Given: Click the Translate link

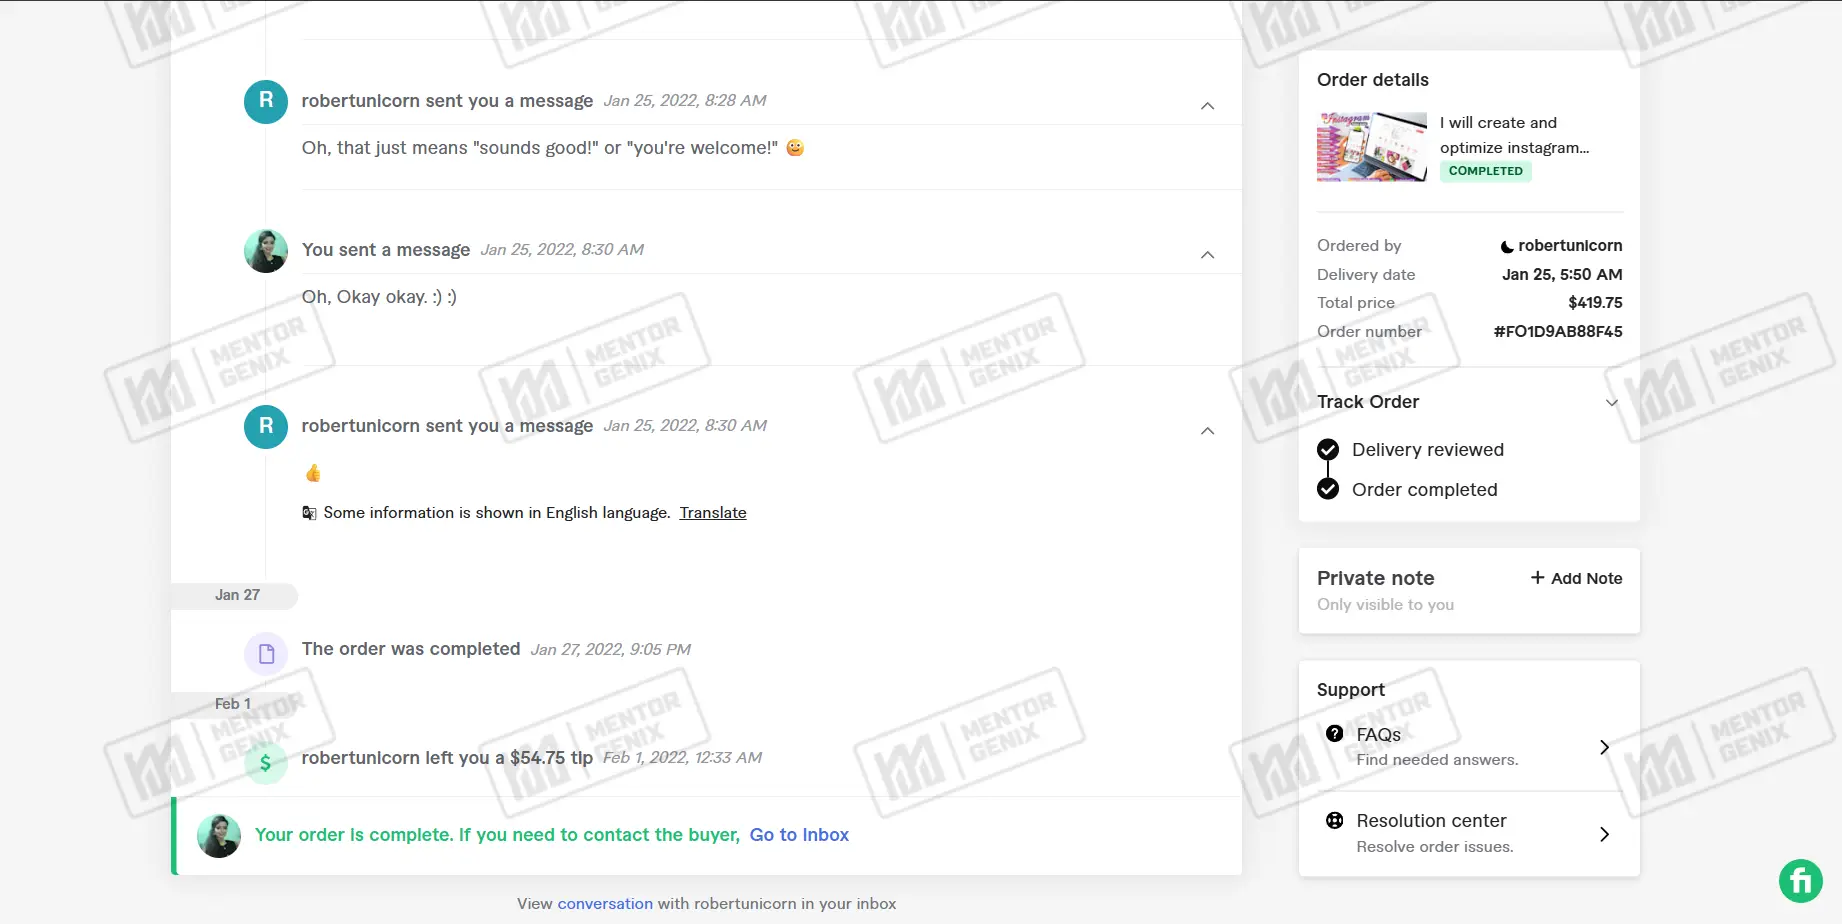Looking at the screenshot, I should tap(713, 513).
